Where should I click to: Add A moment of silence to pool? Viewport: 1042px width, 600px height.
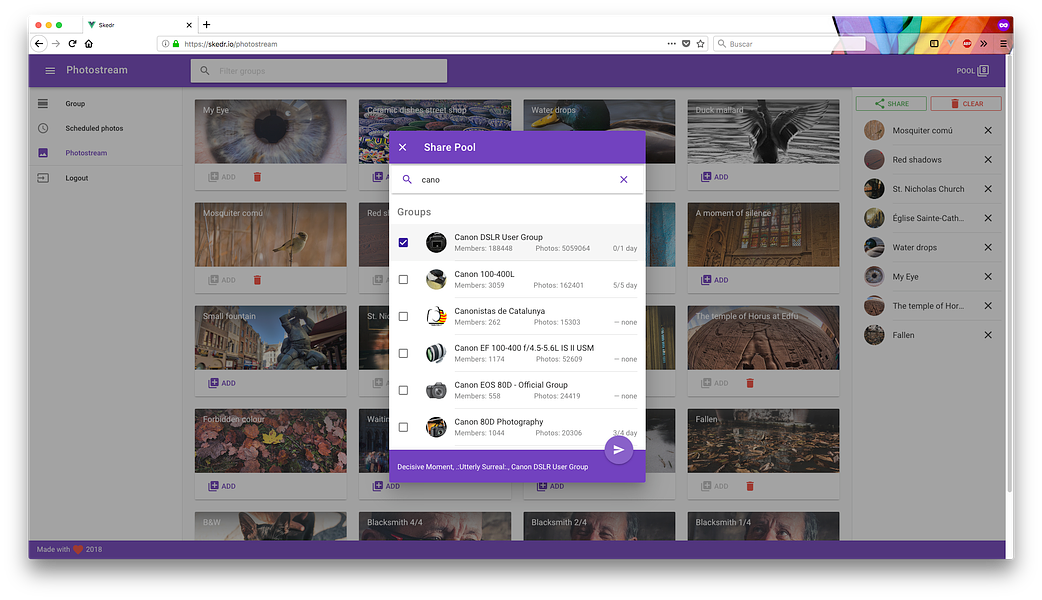tap(714, 280)
